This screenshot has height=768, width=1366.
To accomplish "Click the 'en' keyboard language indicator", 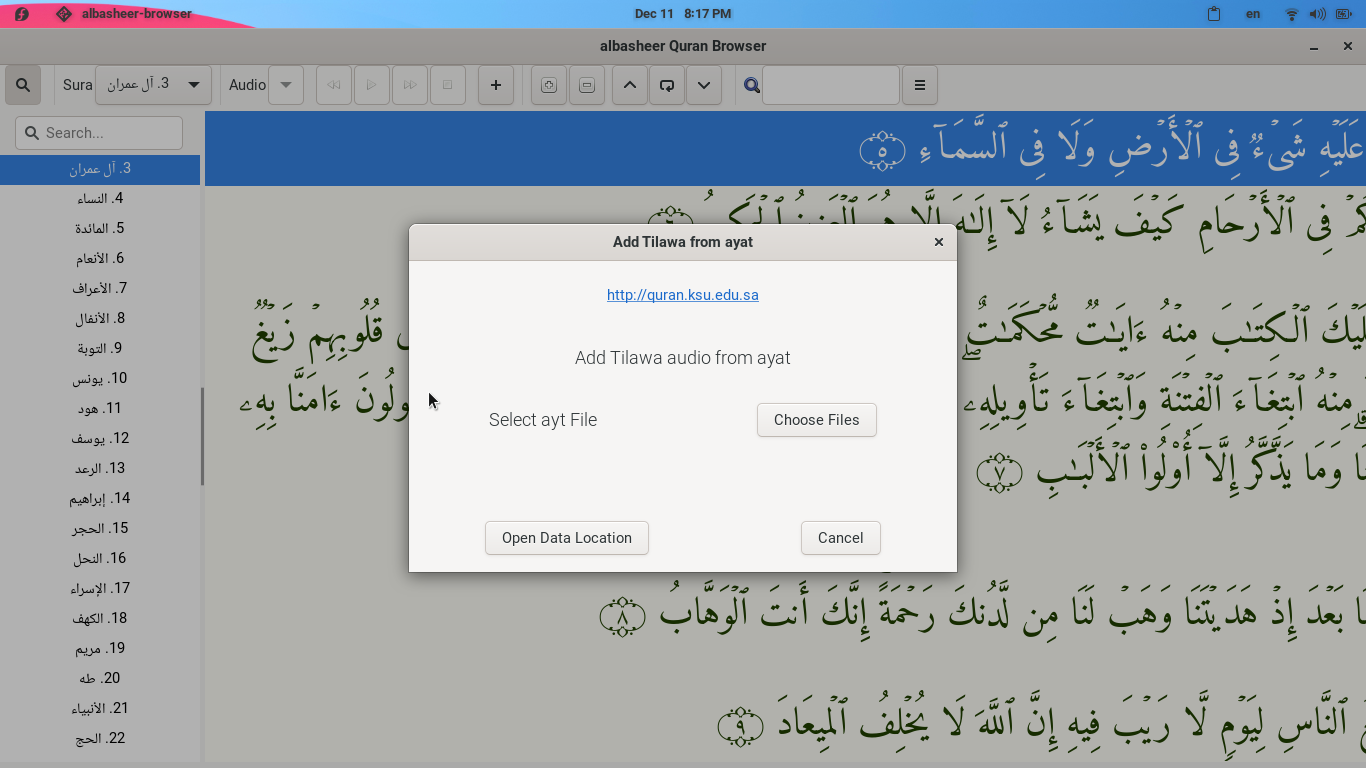I will (1253, 14).
